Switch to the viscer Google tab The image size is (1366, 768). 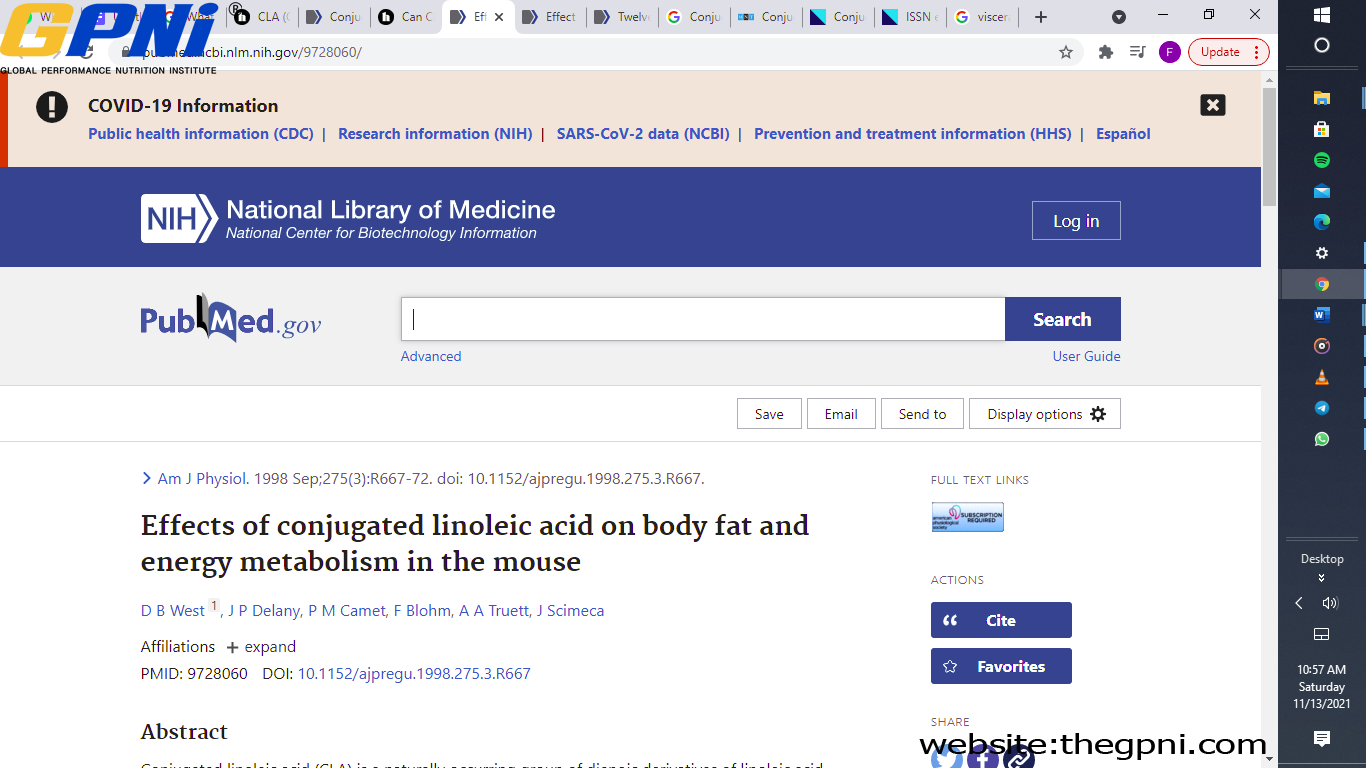coord(983,17)
